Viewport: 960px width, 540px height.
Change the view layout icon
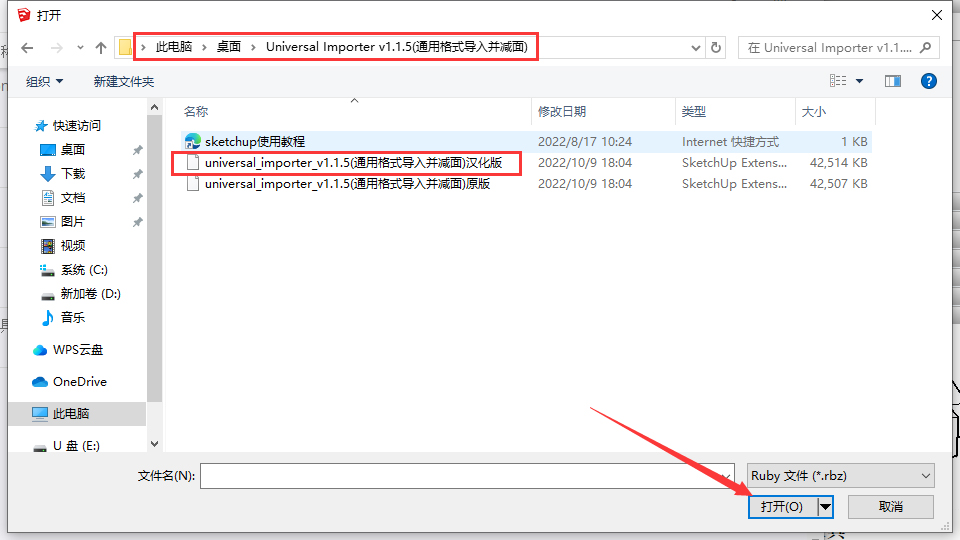pos(838,81)
